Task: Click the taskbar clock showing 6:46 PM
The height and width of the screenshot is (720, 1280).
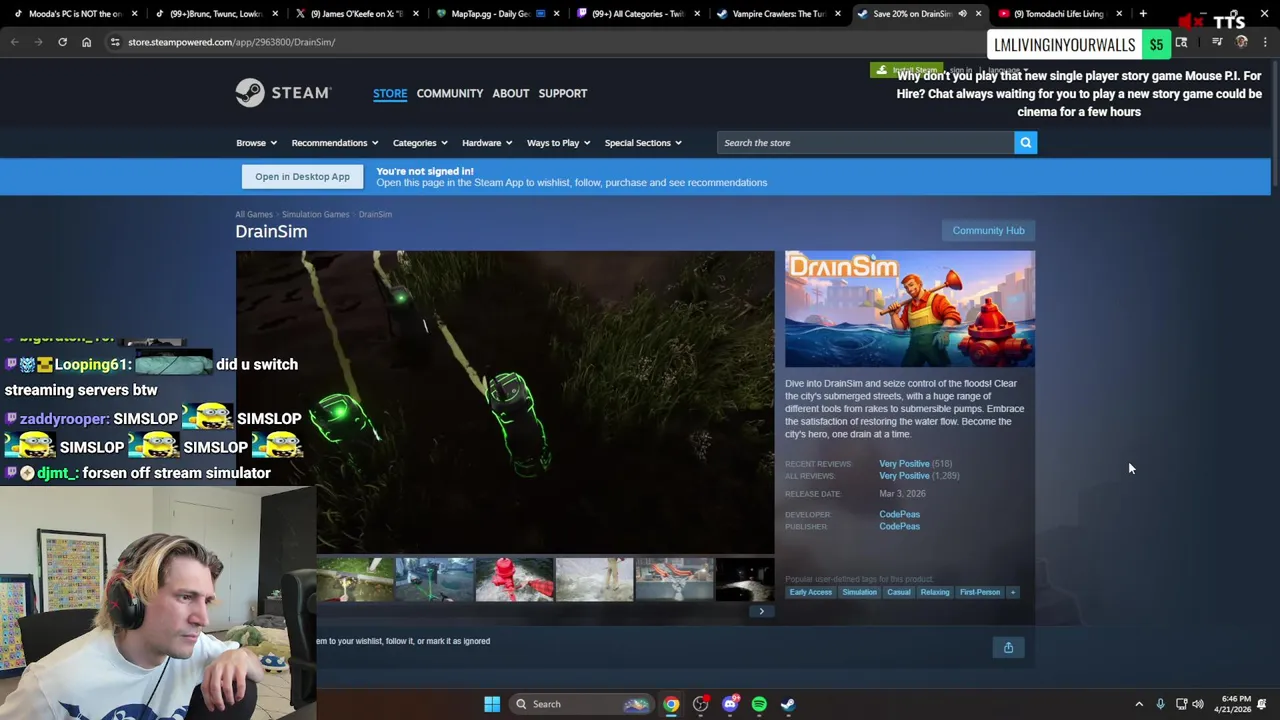Action: (1232, 704)
